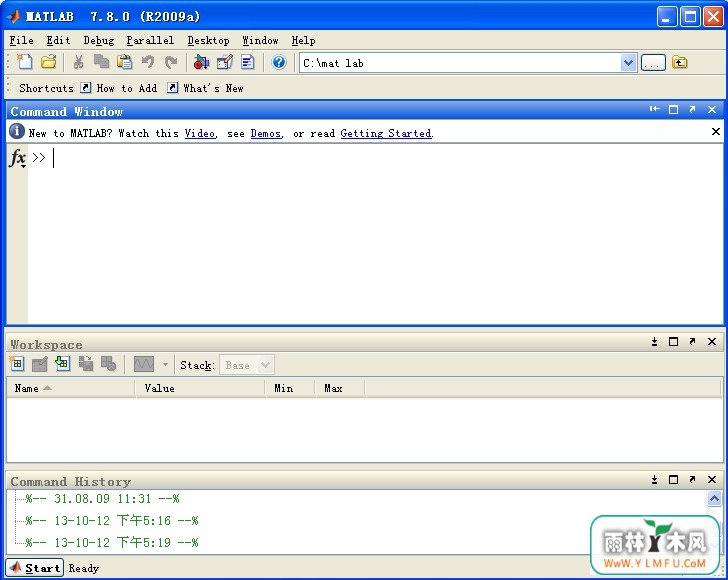This screenshot has height=580, width=728.
Task: Close the Command History panel
Action: (x=712, y=479)
